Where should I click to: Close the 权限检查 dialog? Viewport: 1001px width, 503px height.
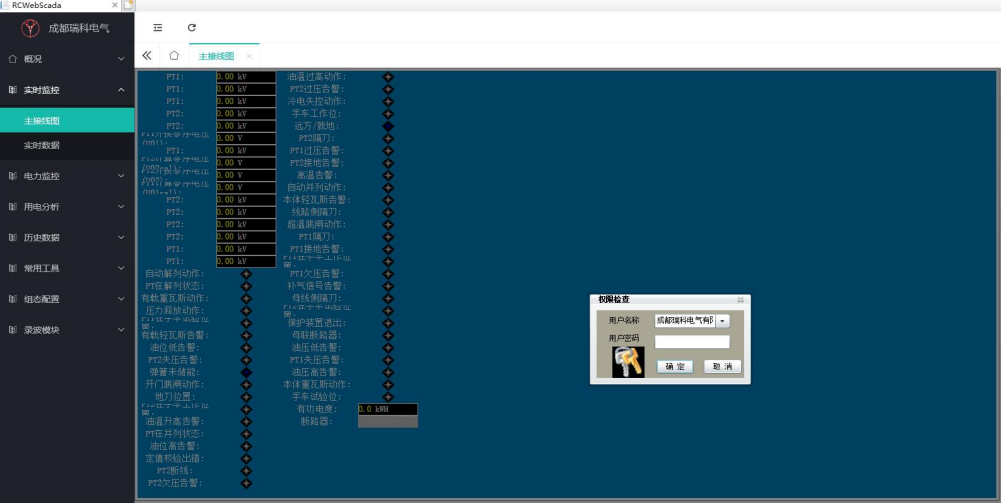tap(741, 300)
